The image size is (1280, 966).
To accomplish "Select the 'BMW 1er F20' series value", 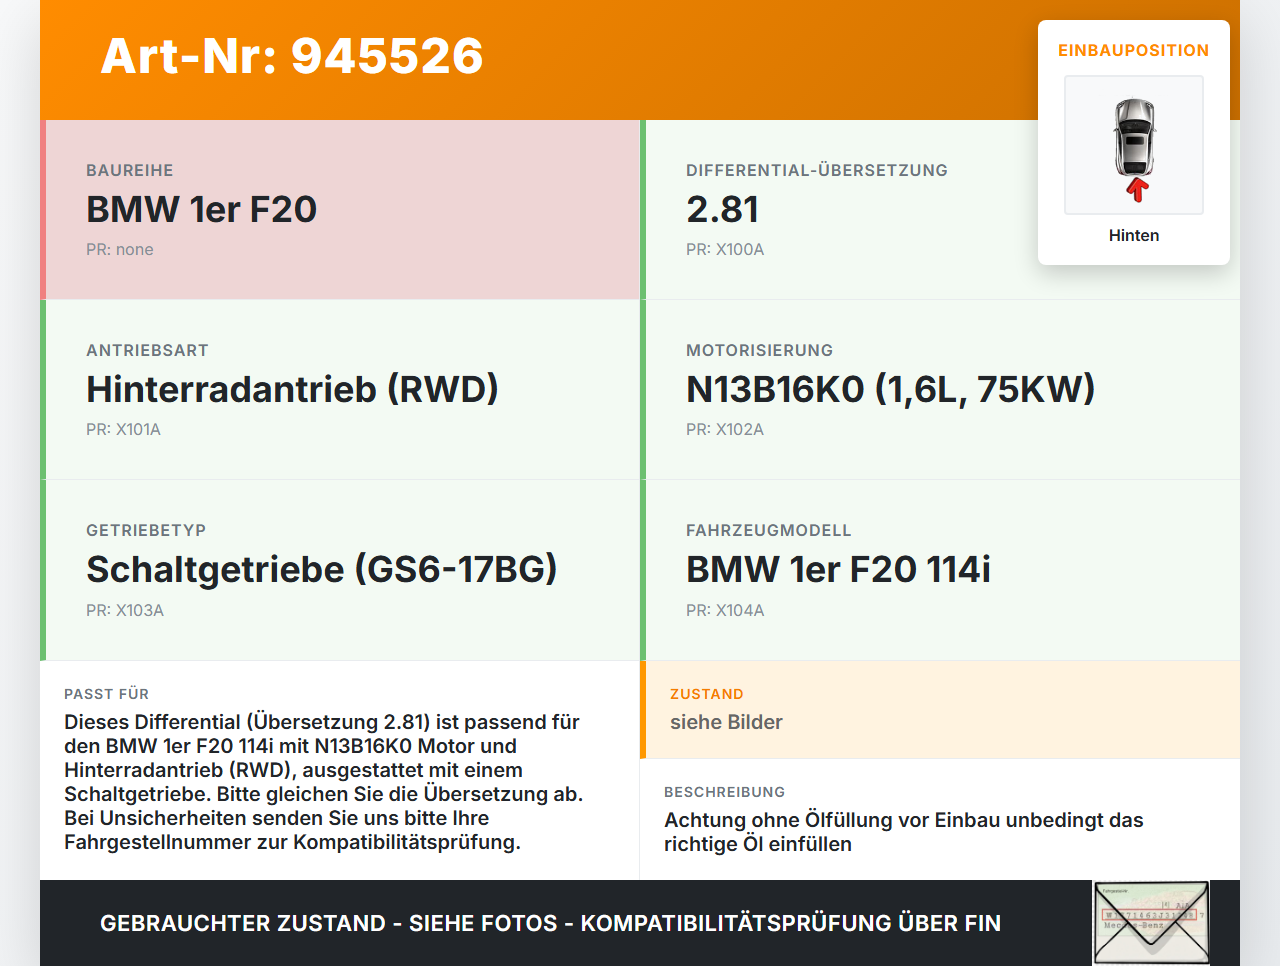I will (201, 209).
